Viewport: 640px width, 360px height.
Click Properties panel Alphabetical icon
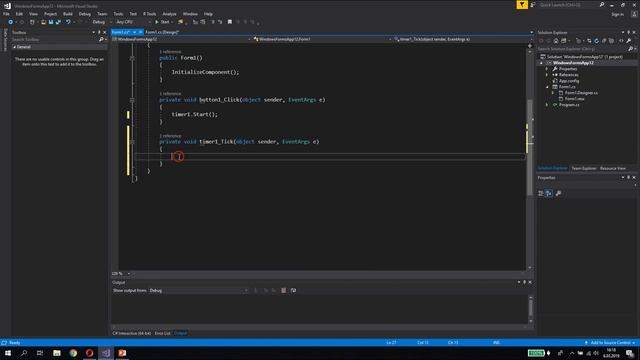(549, 193)
